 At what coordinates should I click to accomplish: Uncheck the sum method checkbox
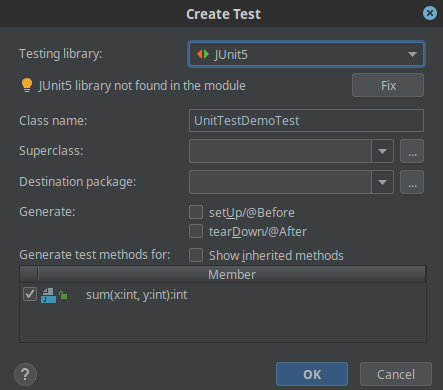[x=30, y=294]
